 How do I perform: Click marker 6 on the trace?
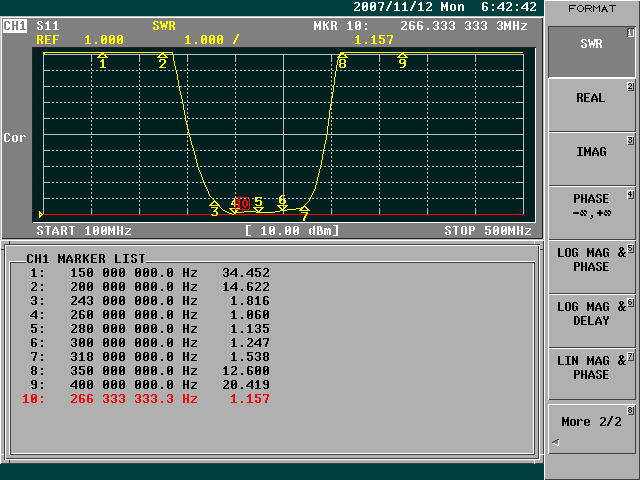pos(282,203)
